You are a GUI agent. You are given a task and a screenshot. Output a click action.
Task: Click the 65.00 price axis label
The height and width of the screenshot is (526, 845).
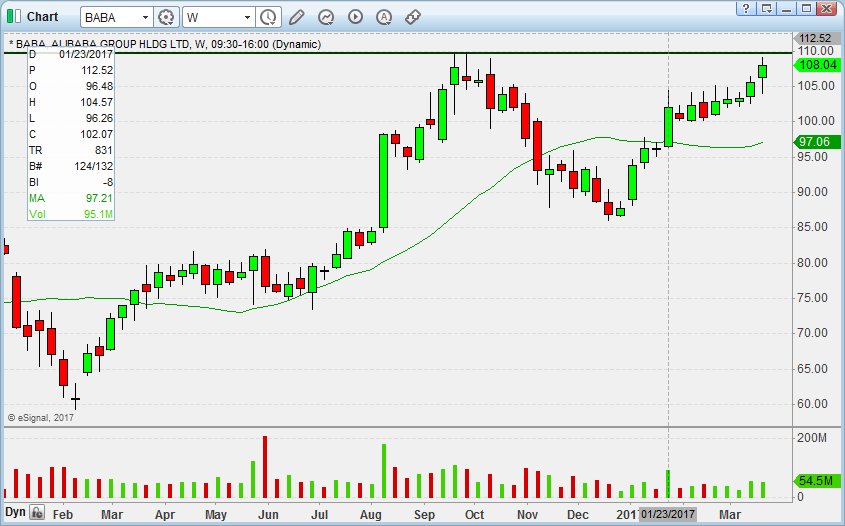[812, 369]
